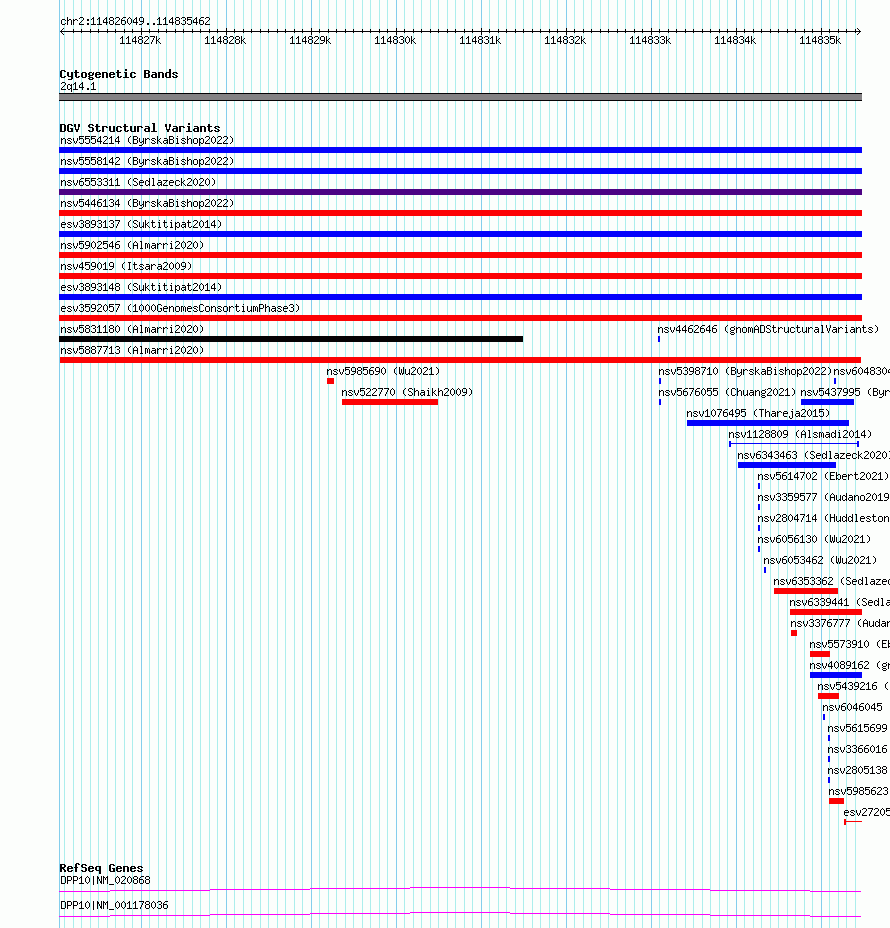890x928 pixels.
Task: Click the nsv6056130 (Wu2021) label
Action: point(814,539)
